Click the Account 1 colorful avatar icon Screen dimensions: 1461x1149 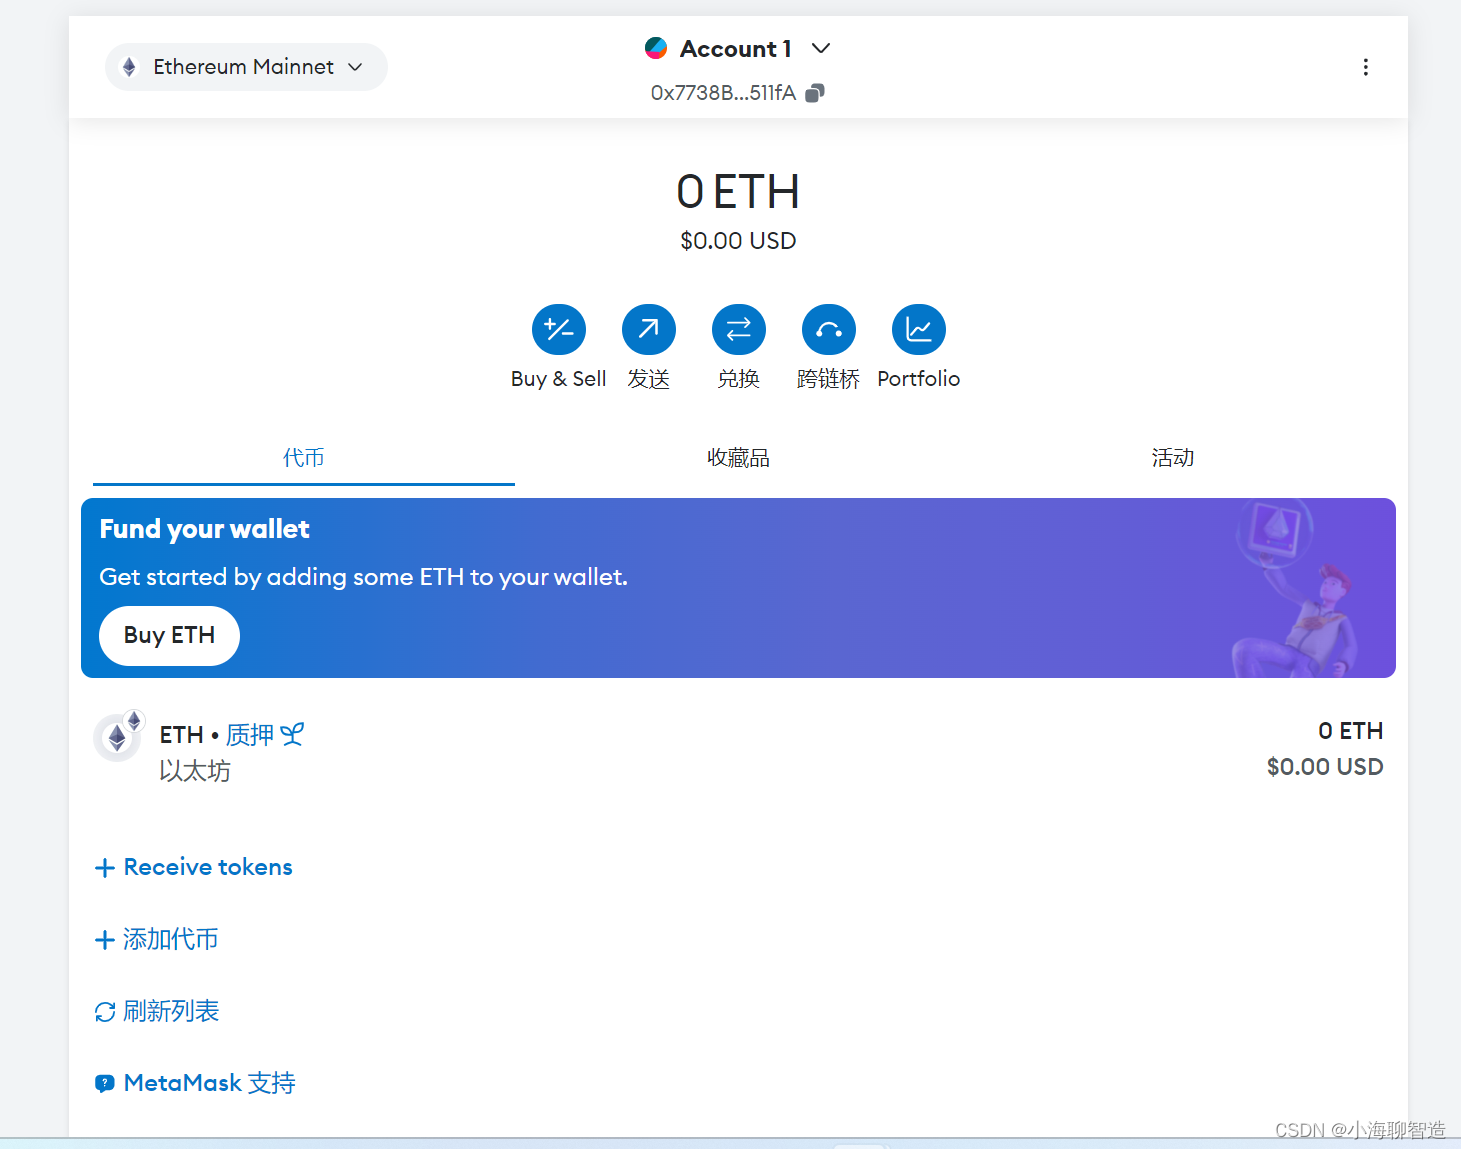tap(656, 48)
